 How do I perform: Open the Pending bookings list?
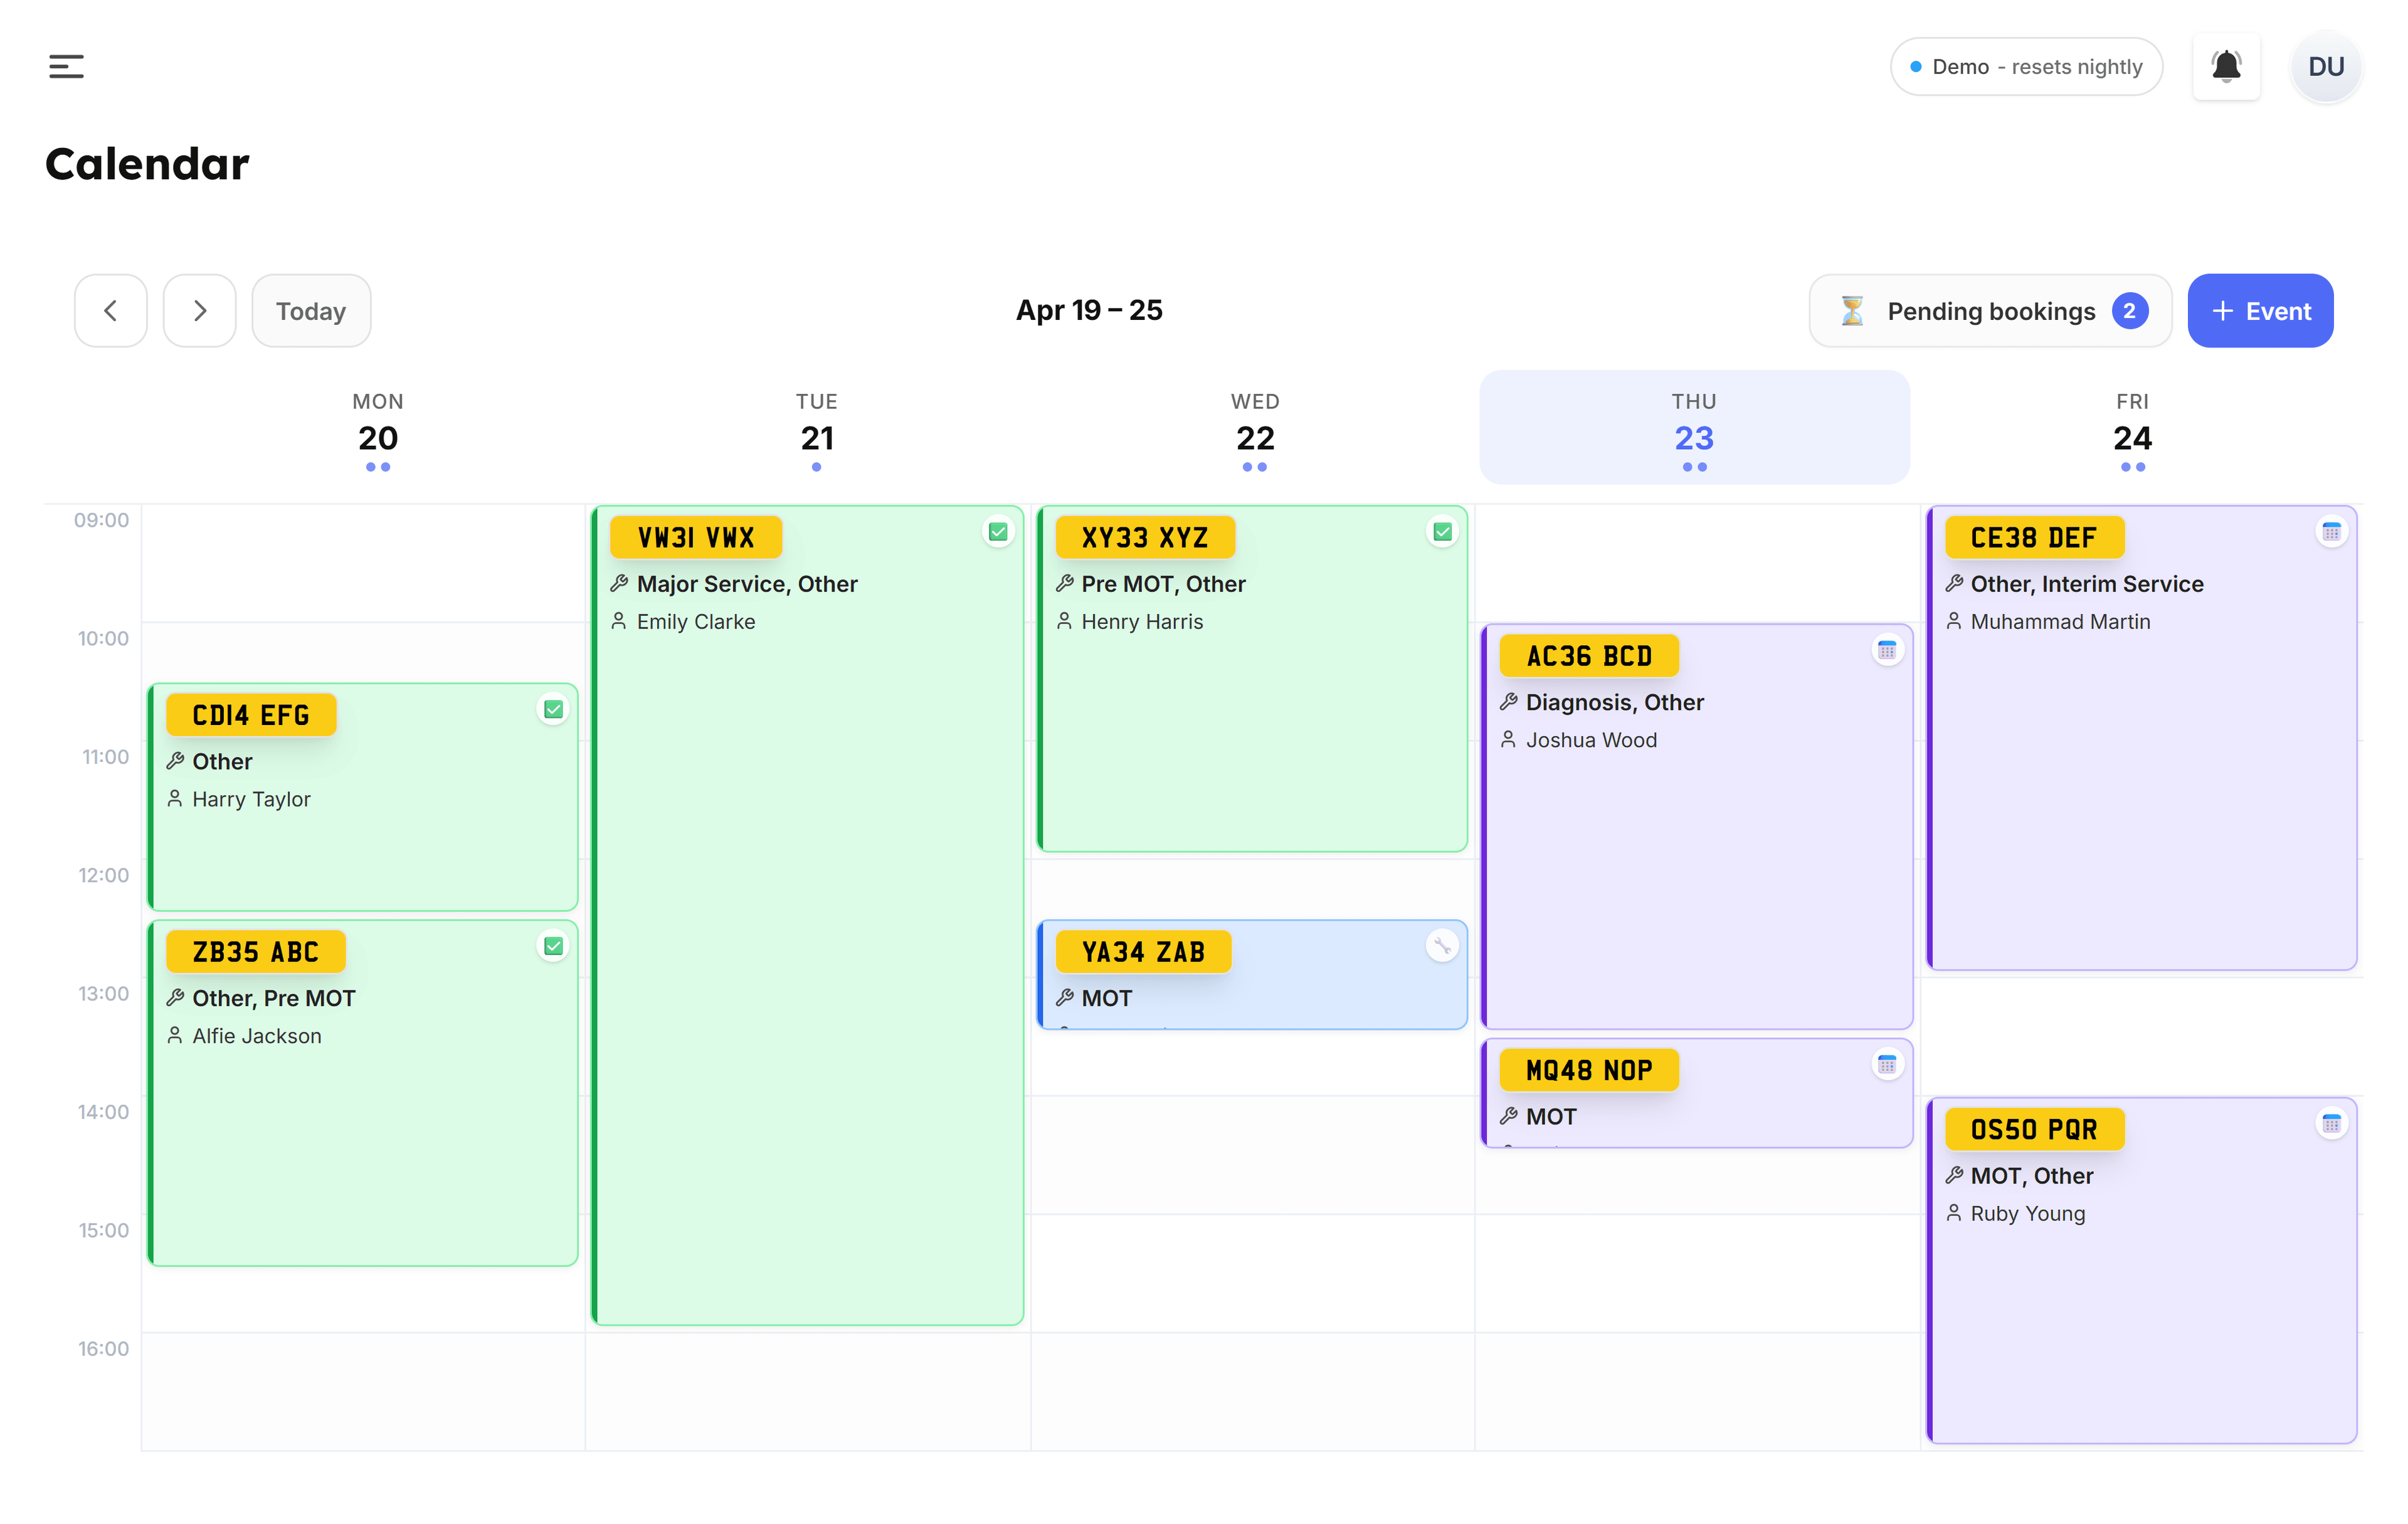tap(1990, 310)
